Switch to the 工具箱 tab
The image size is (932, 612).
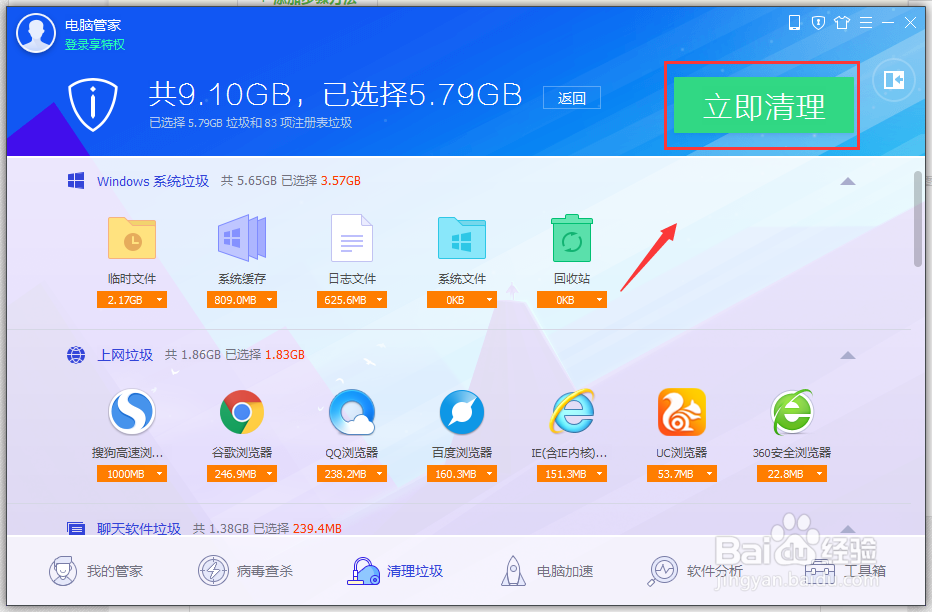pos(845,571)
